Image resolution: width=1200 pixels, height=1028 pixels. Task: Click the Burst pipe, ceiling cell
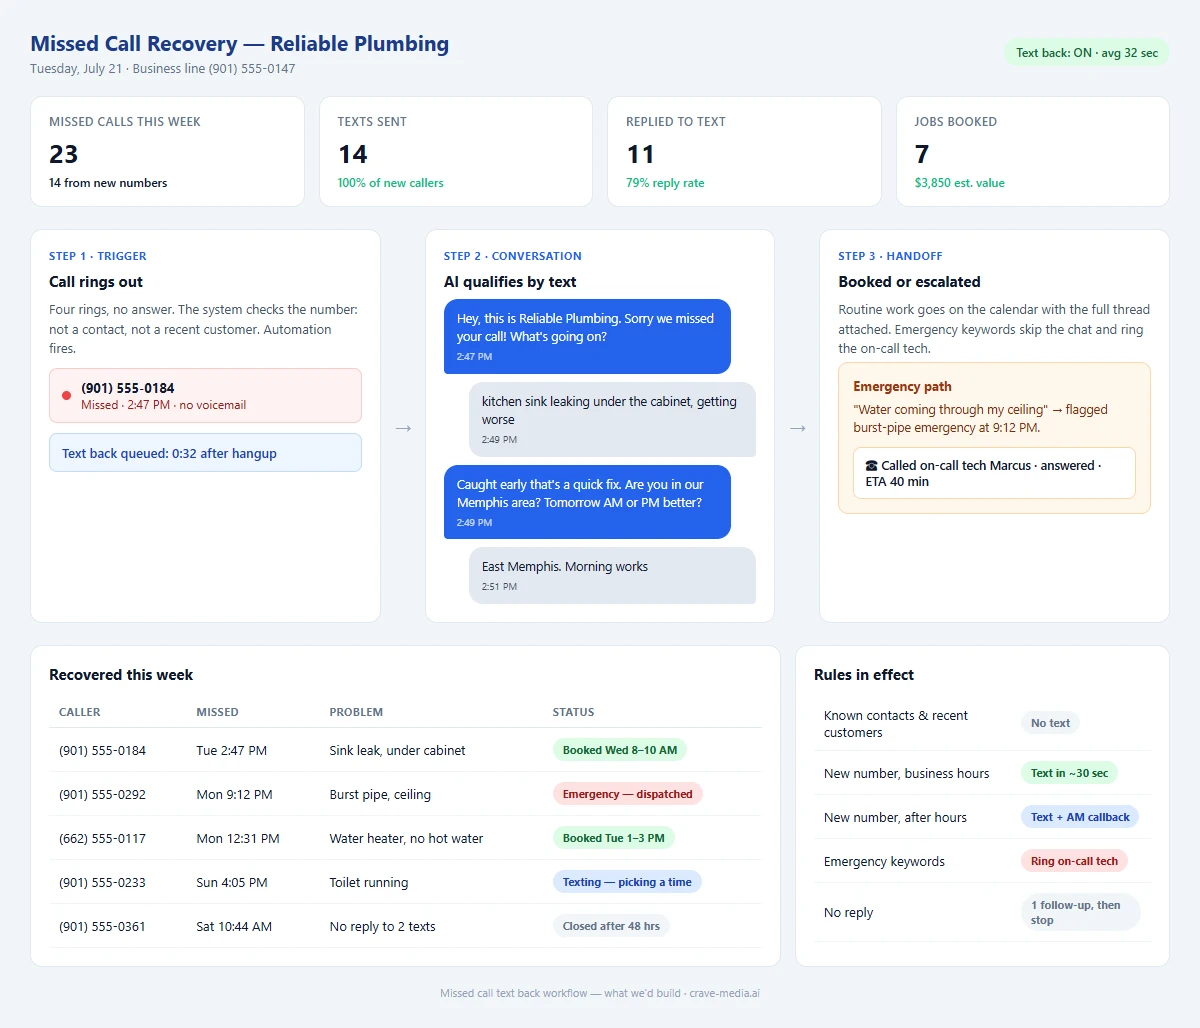coord(380,794)
